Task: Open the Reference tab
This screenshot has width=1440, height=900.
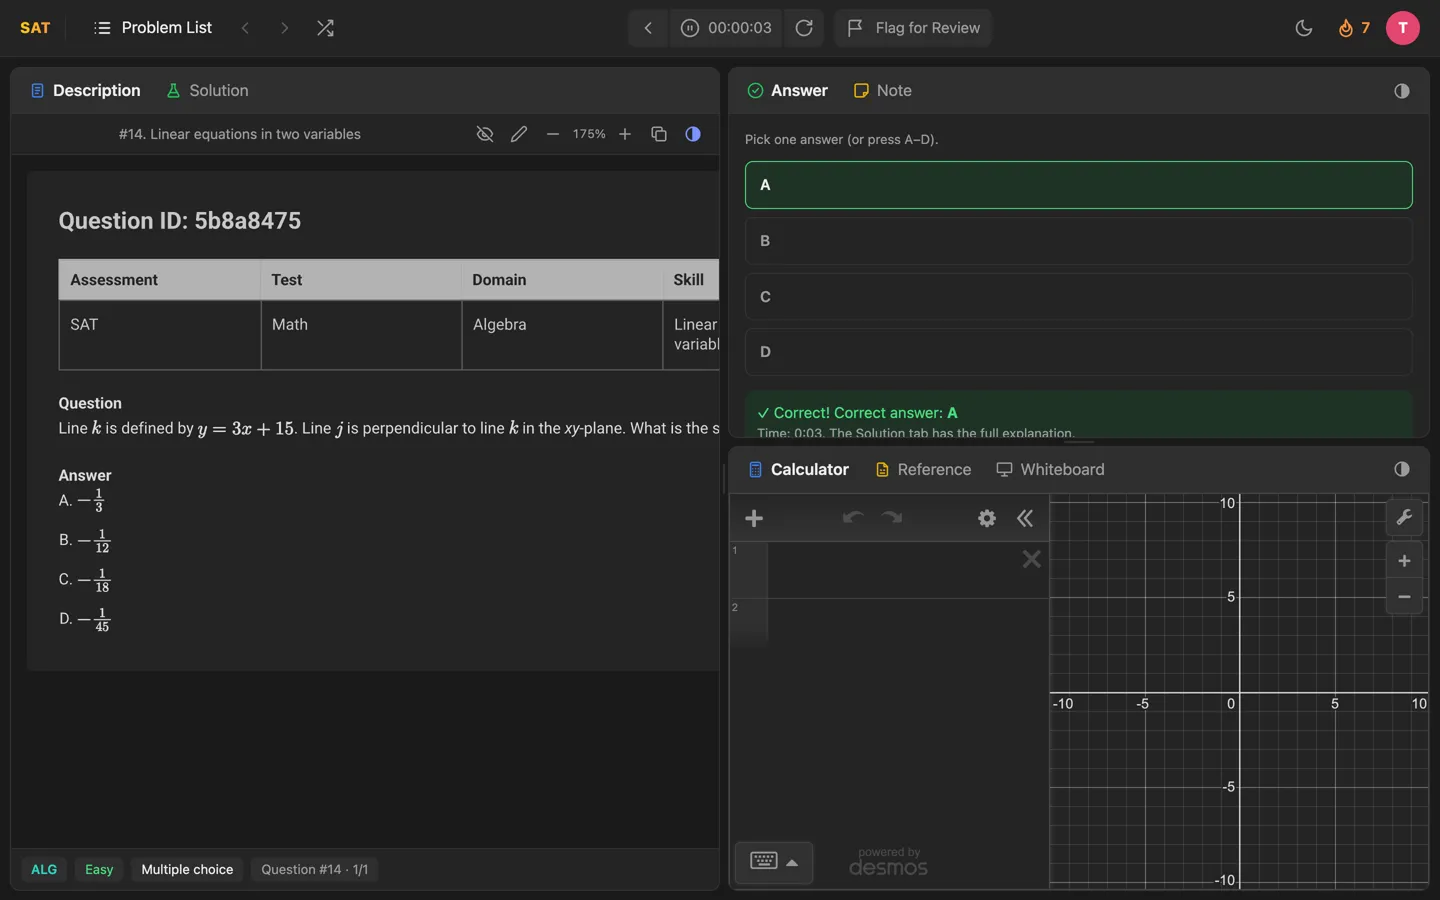Action: [923, 470]
